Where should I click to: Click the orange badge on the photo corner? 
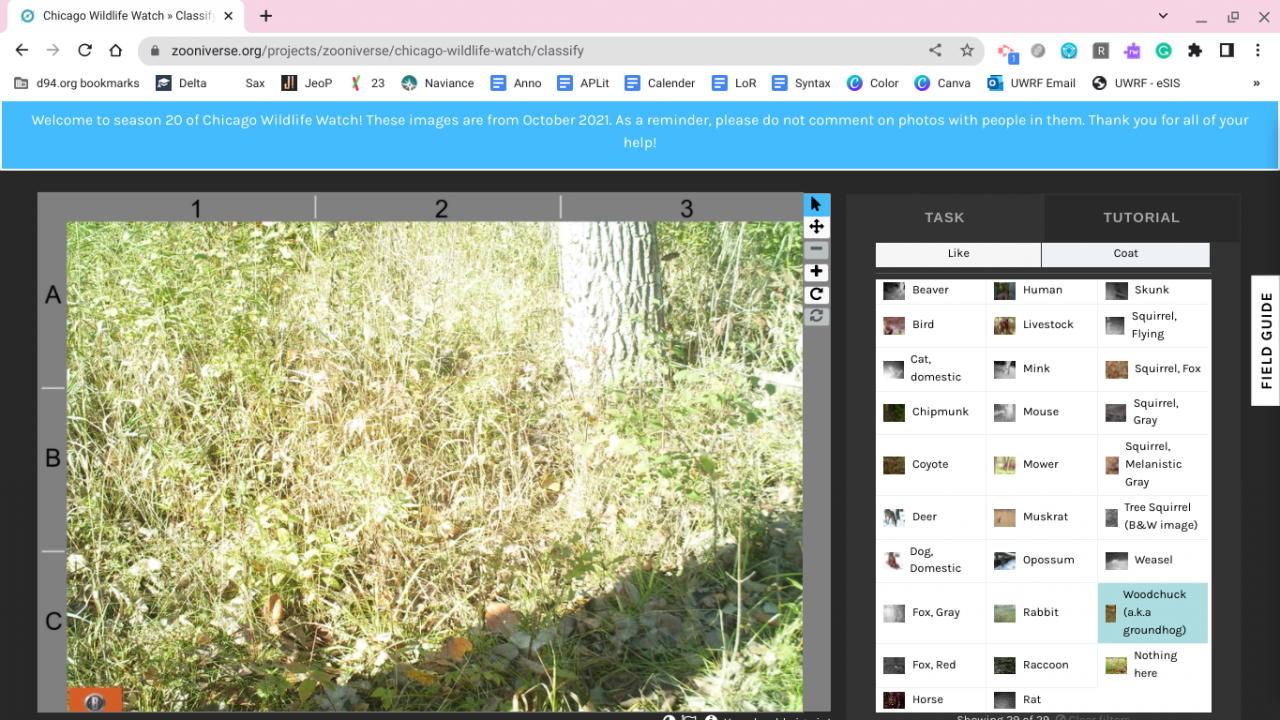pos(94,700)
